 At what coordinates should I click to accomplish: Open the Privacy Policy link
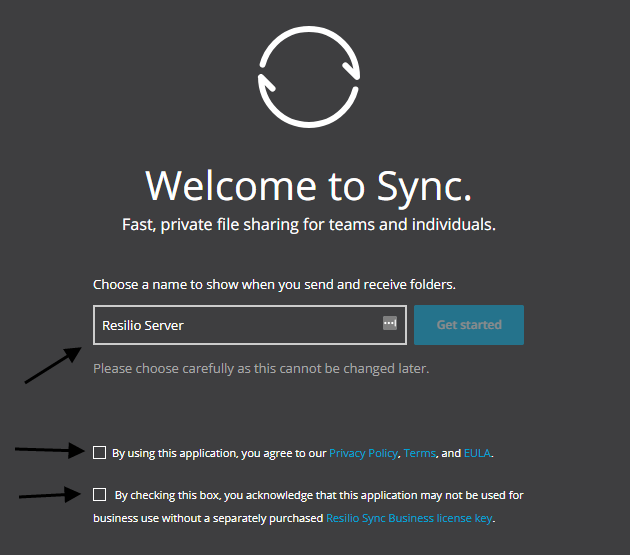(x=363, y=453)
